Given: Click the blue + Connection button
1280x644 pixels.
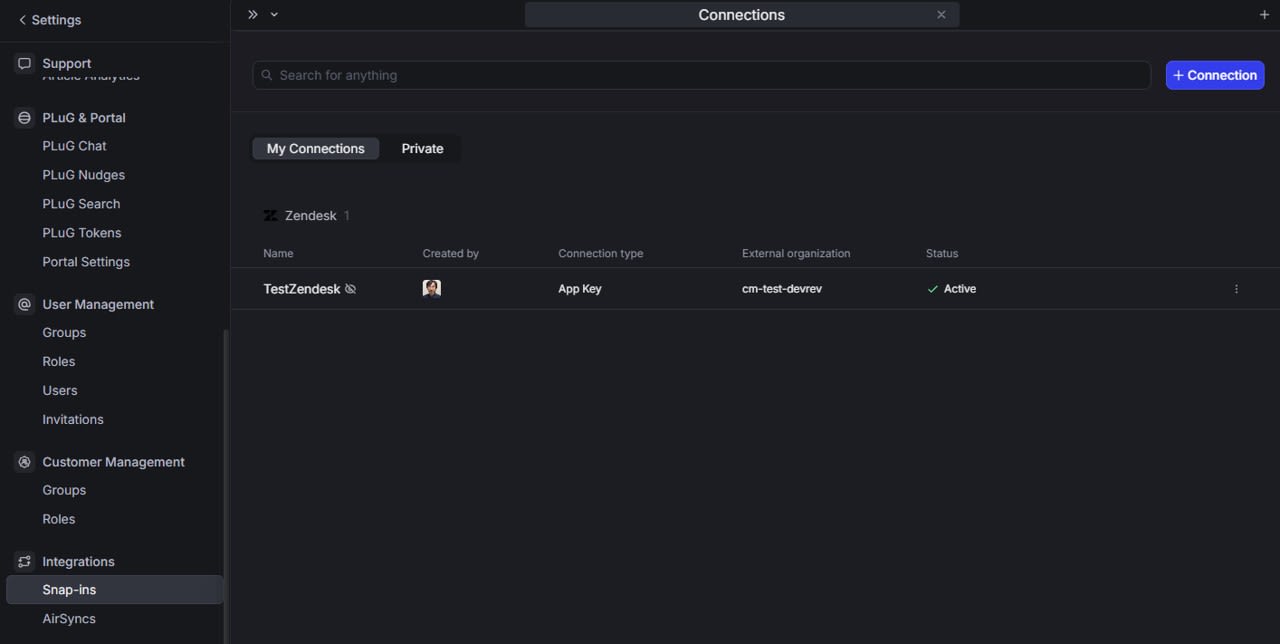Looking at the screenshot, I should [1214, 75].
